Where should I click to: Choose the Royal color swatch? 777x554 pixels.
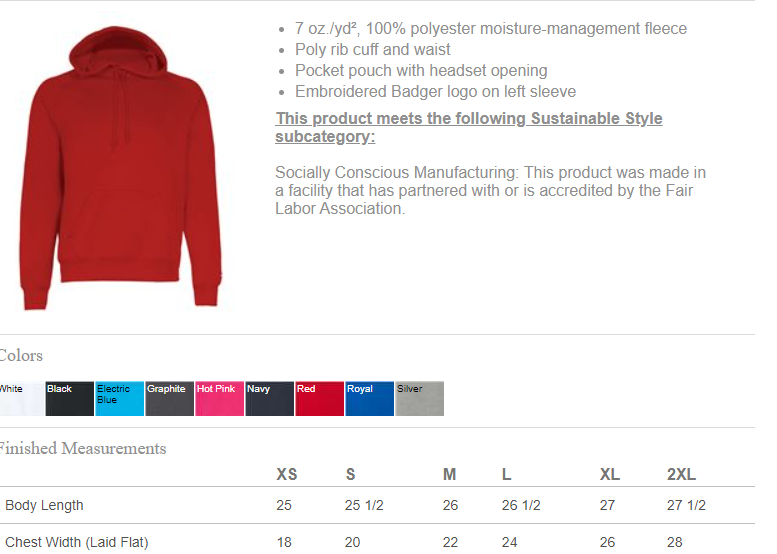tap(370, 398)
